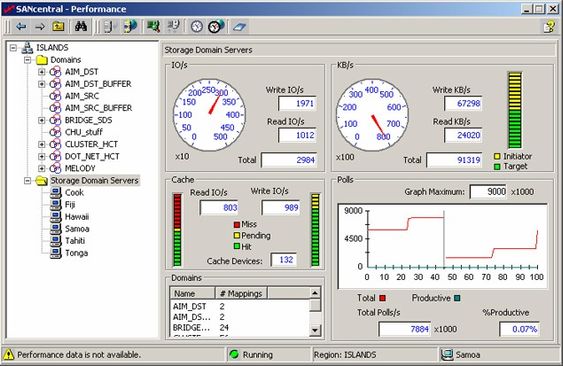Click the Samoa computer icon in status bar
Image resolution: width=563 pixels, height=366 pixels.
coord(447,355)
